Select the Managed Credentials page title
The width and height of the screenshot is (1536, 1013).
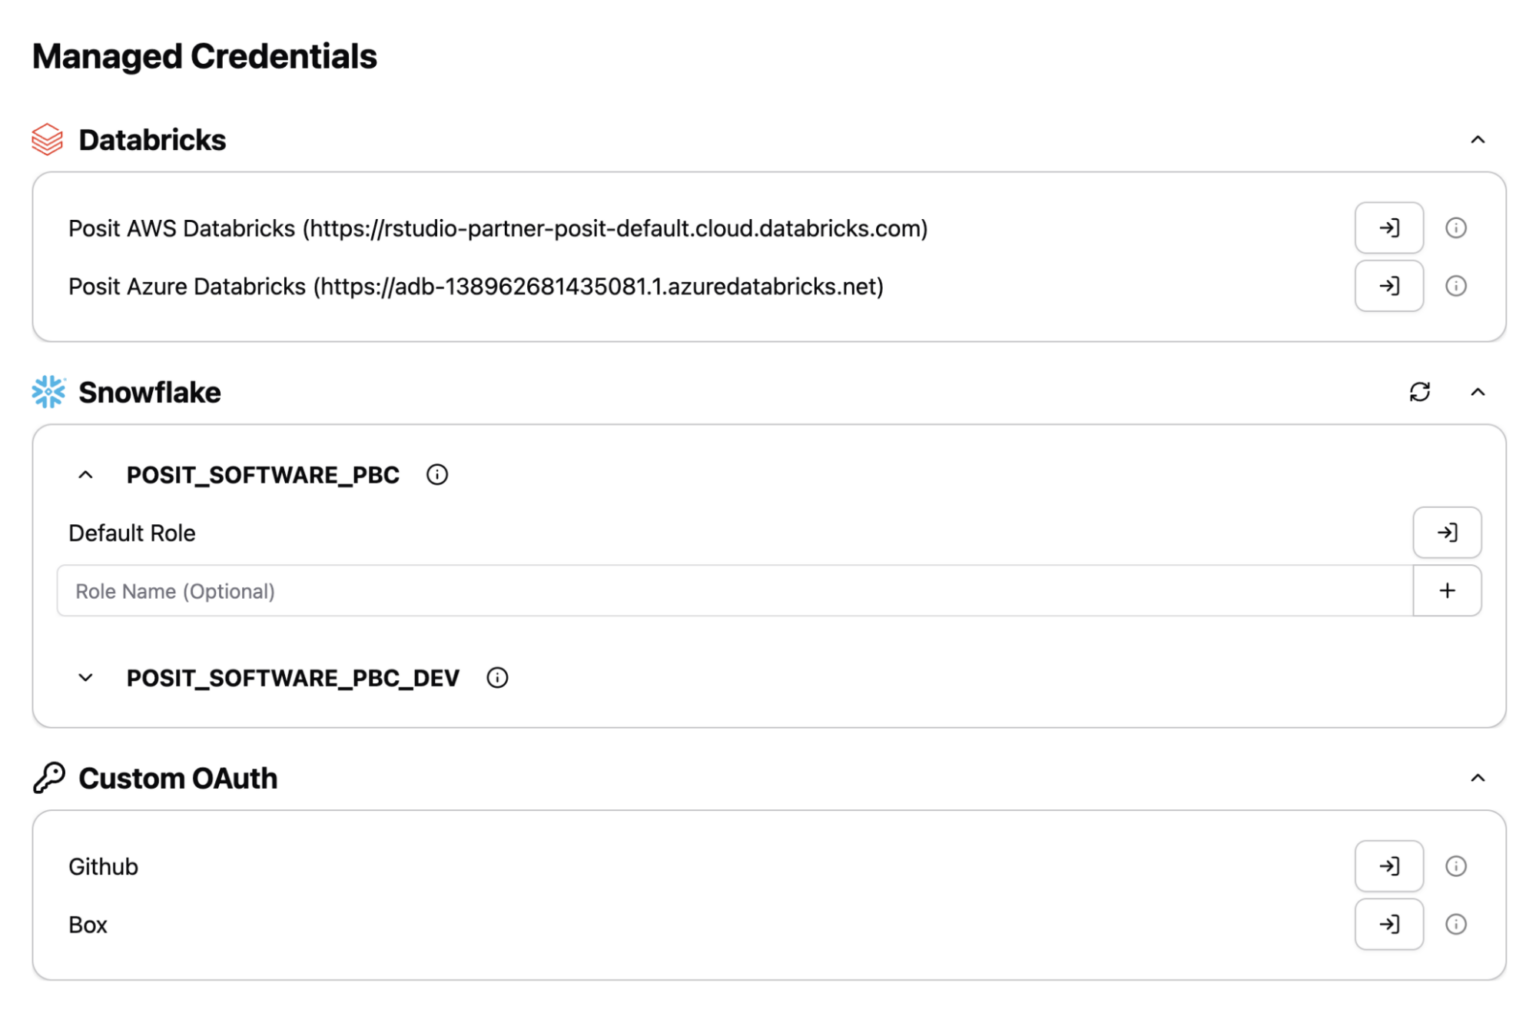(x=204, y=56)
